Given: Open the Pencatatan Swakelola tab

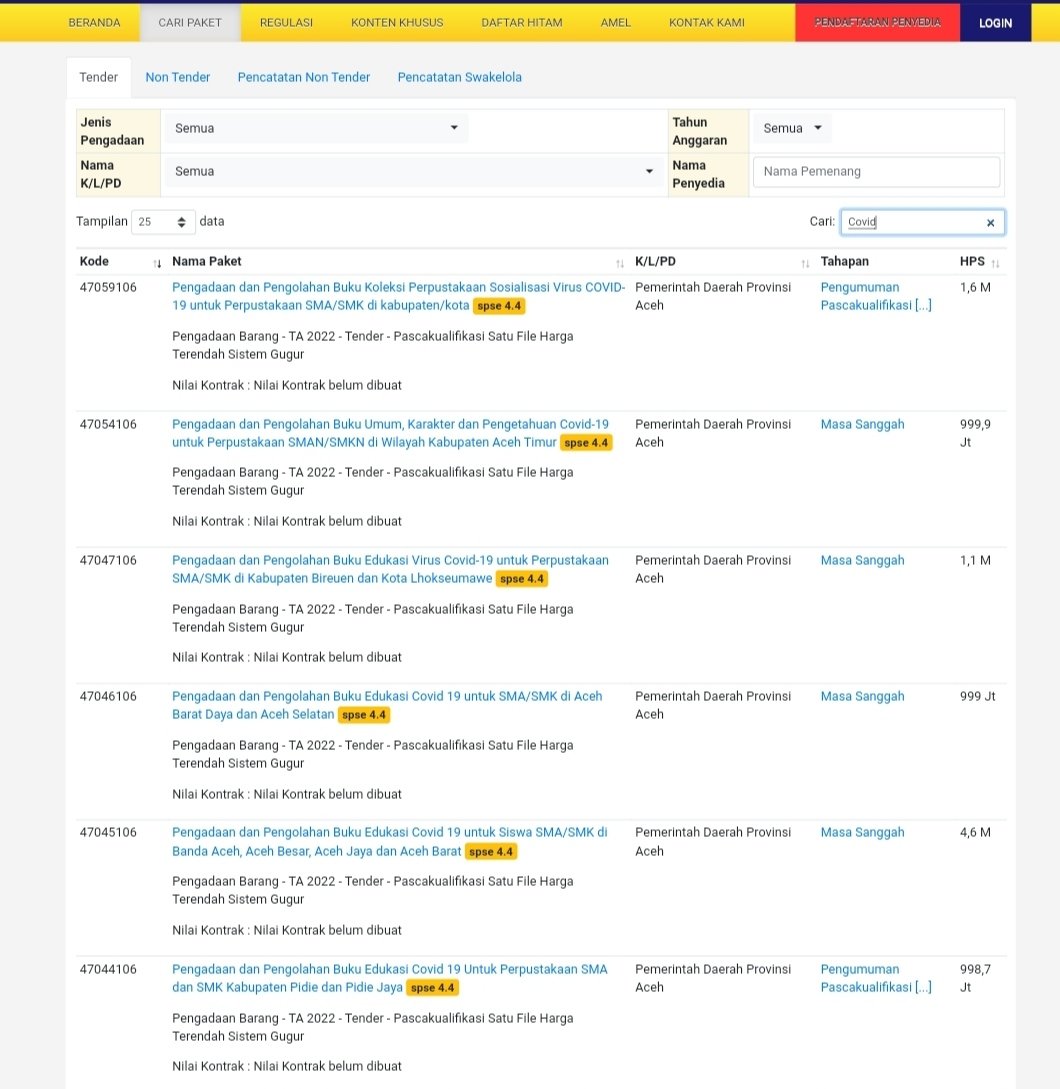Looking at the screenshot, I should (x=459, y=77).
